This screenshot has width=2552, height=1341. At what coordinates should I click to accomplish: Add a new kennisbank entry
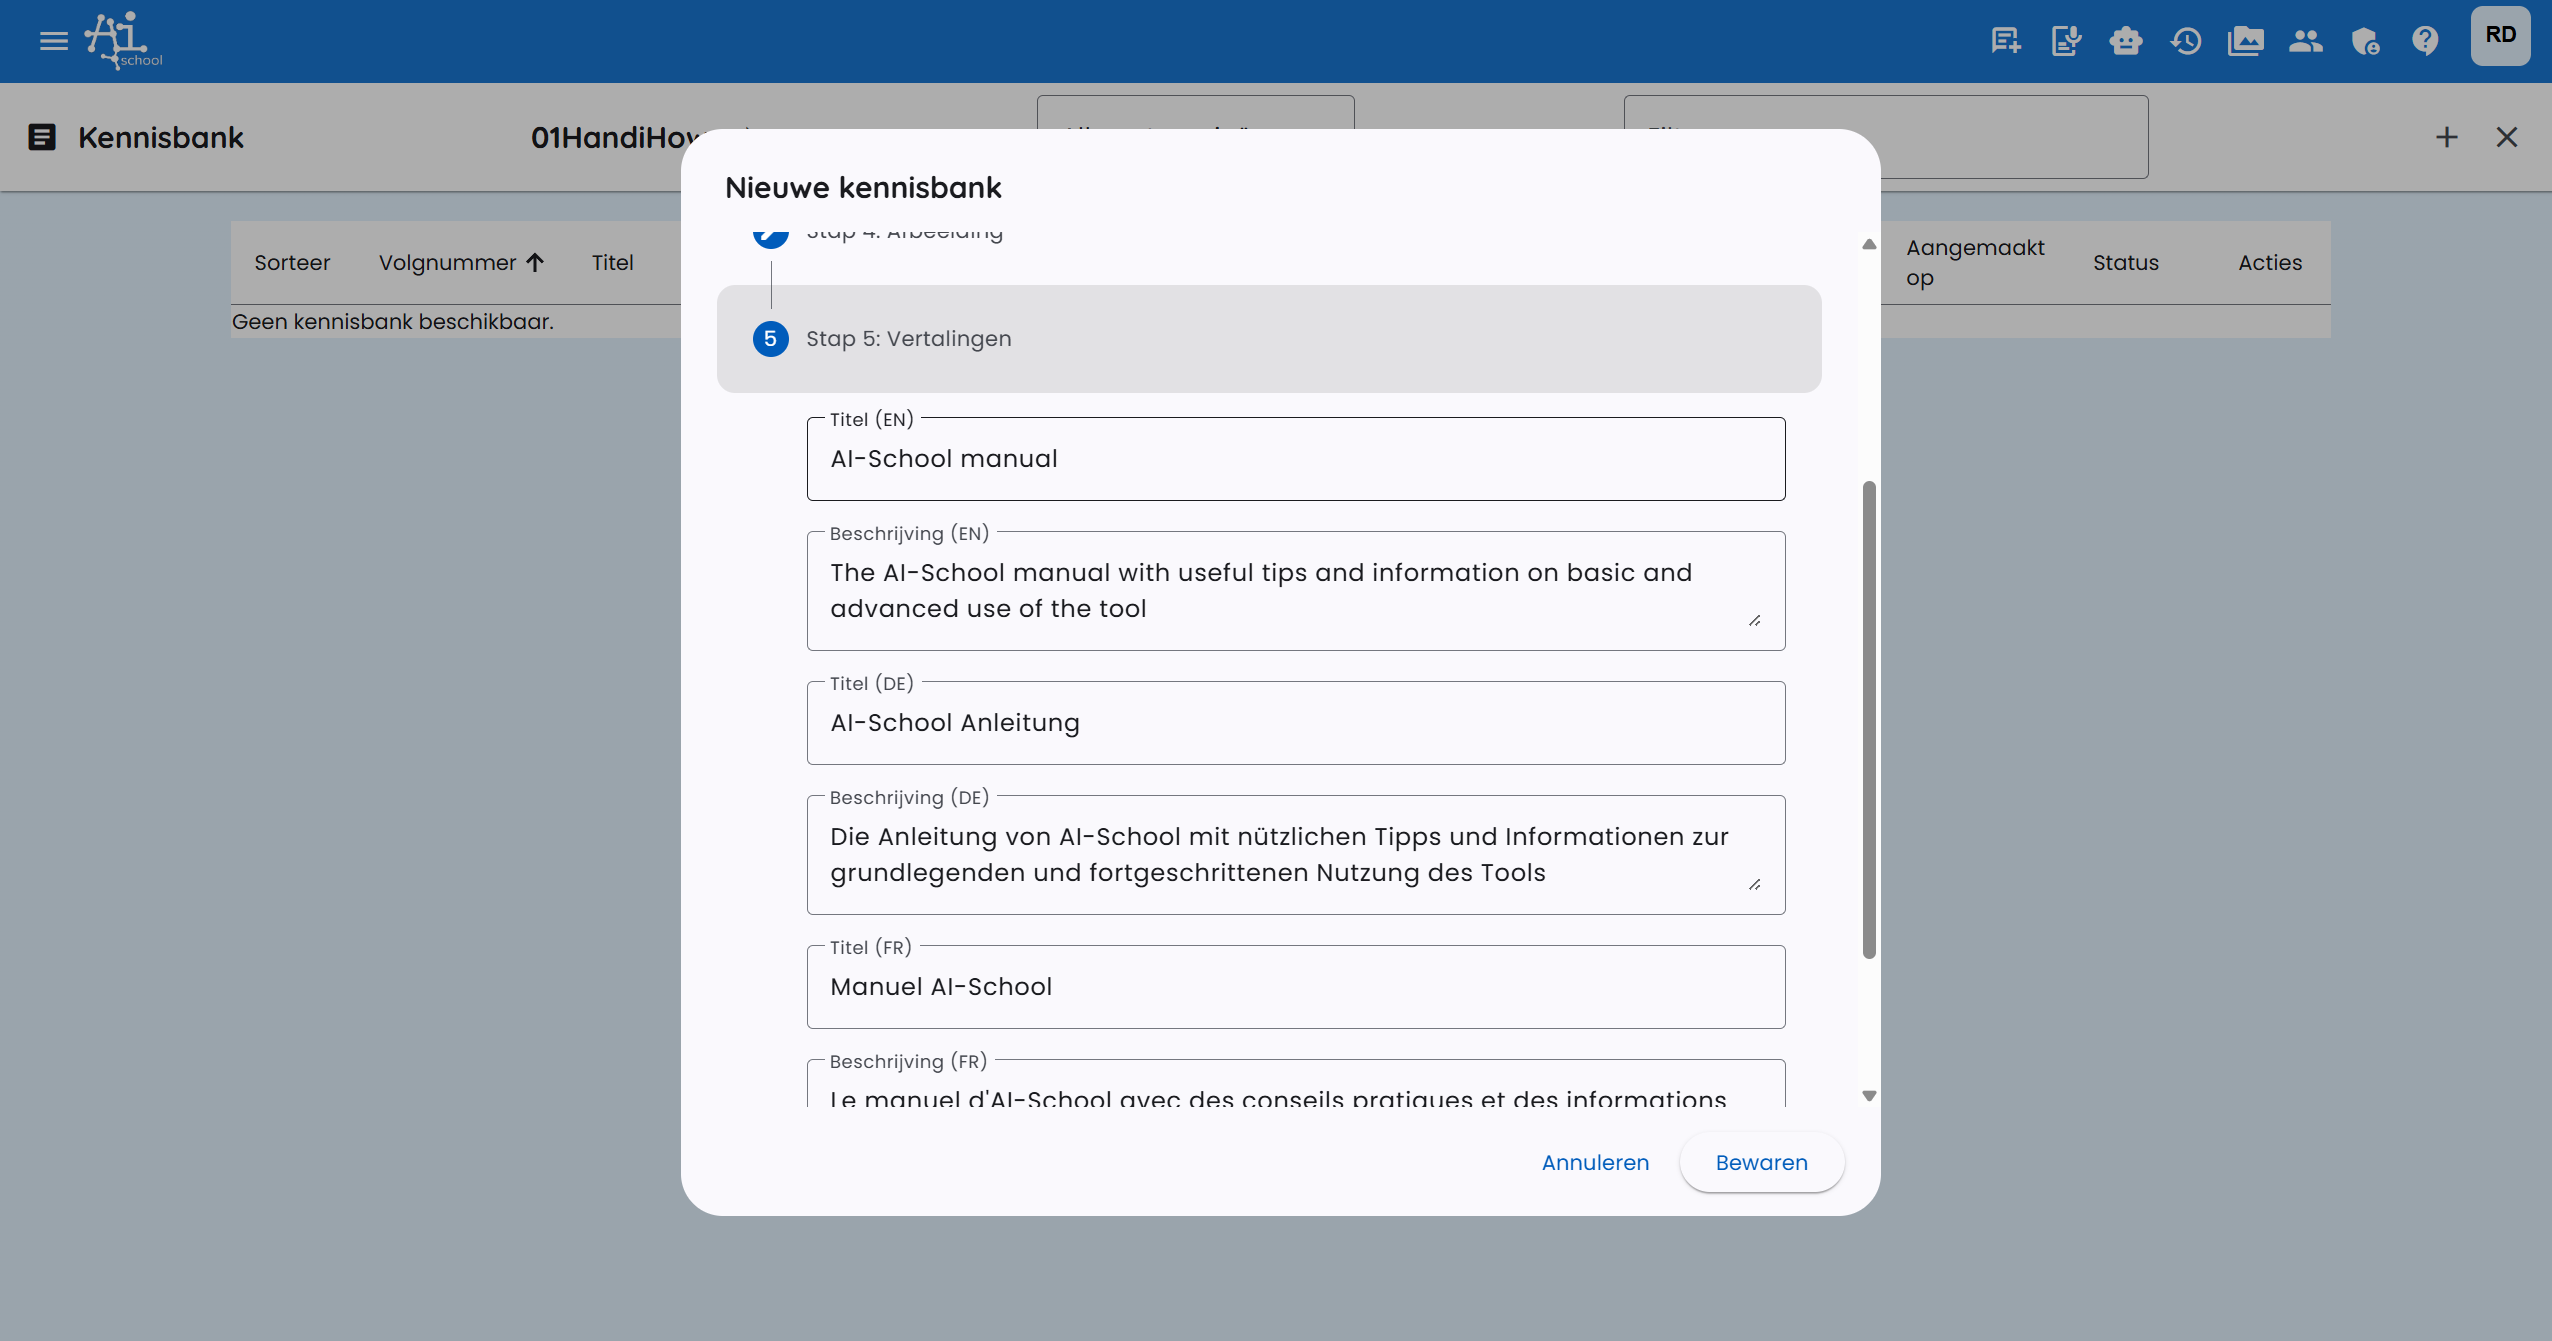tap(2447, 137)
